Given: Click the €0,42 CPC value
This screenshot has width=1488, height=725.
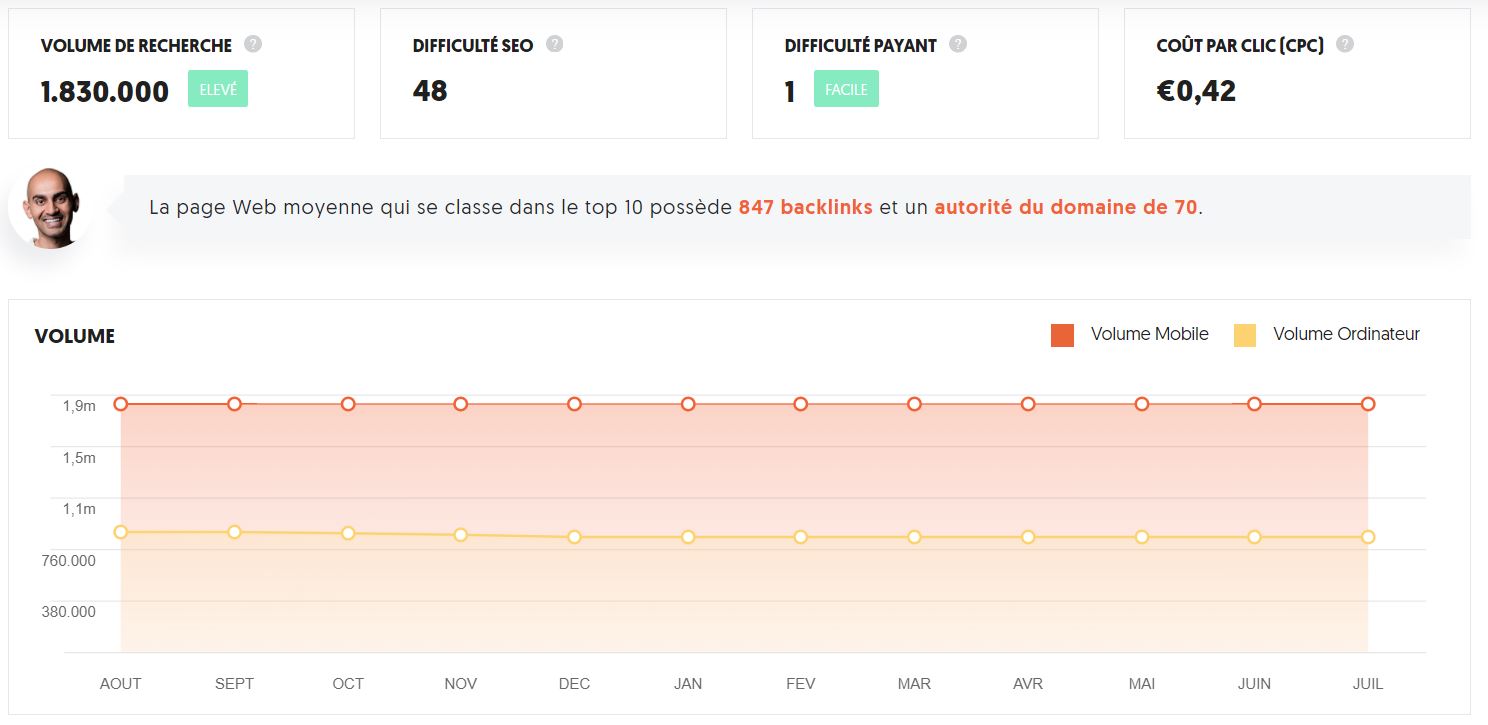Looking at the screenshot, I should click(1196, 91).
